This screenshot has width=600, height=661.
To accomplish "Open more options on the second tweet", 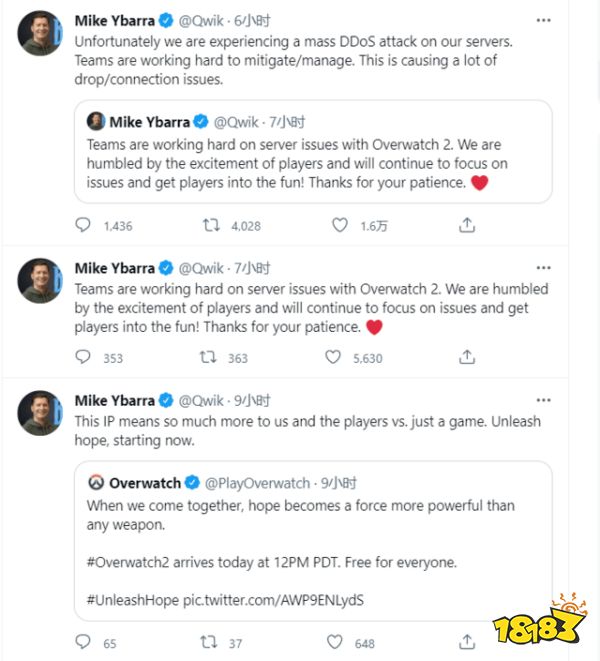I will pos(543,268).
